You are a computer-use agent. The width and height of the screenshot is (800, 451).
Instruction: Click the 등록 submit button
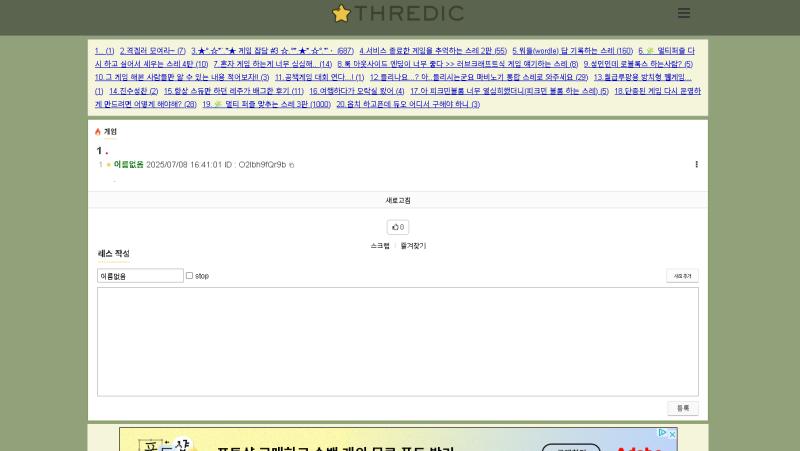[683, 408]
